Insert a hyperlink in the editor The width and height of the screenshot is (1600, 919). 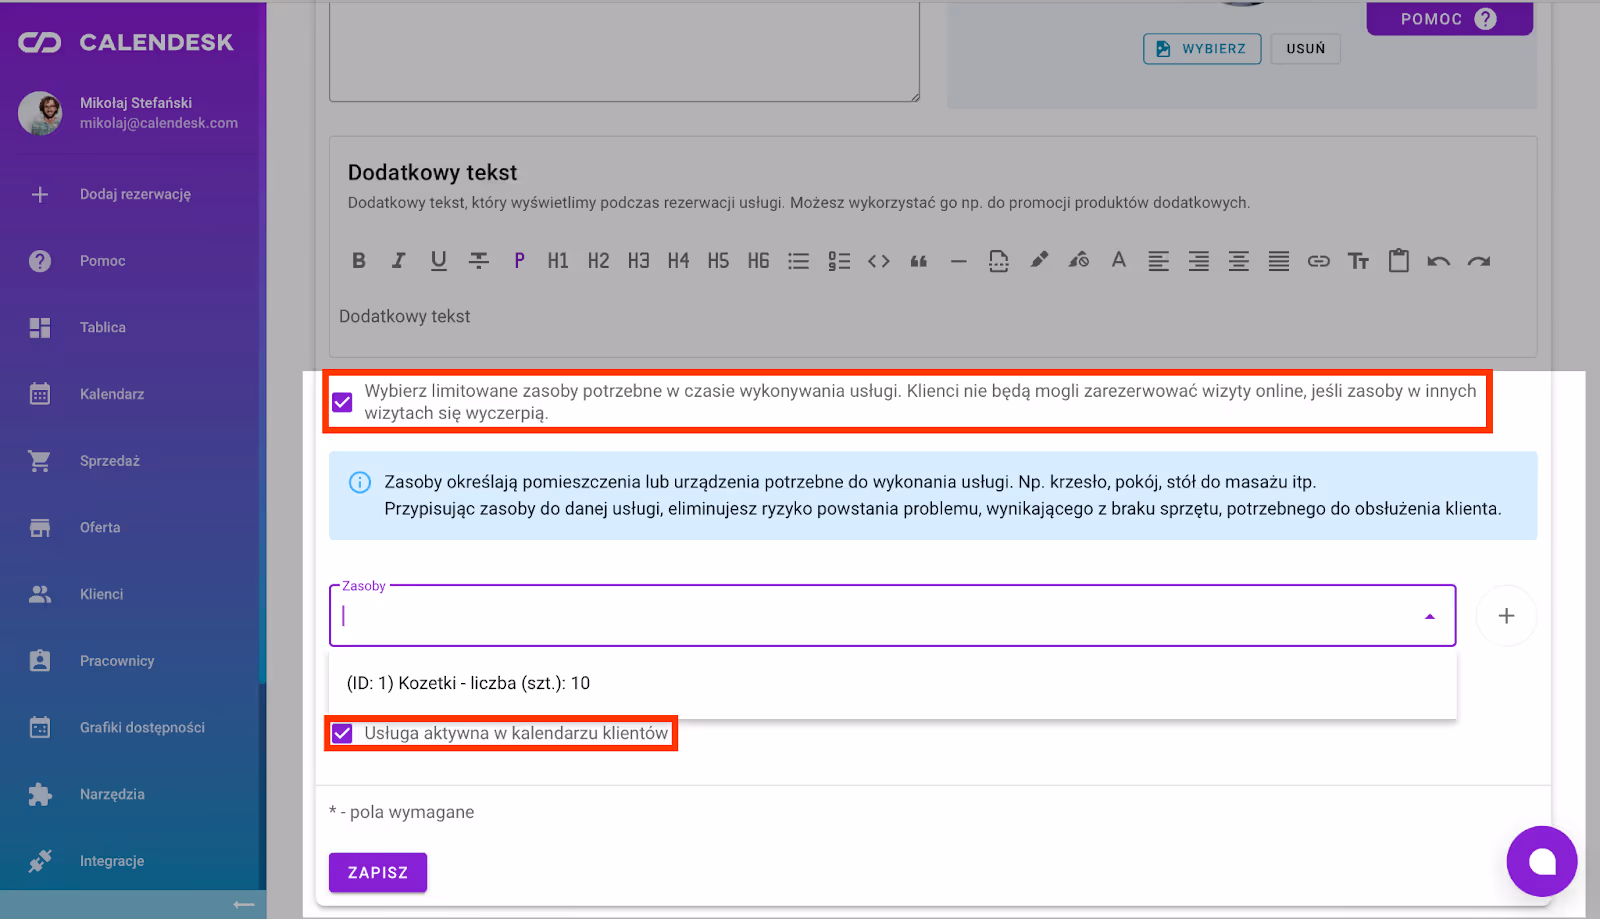coord(1318,261)
